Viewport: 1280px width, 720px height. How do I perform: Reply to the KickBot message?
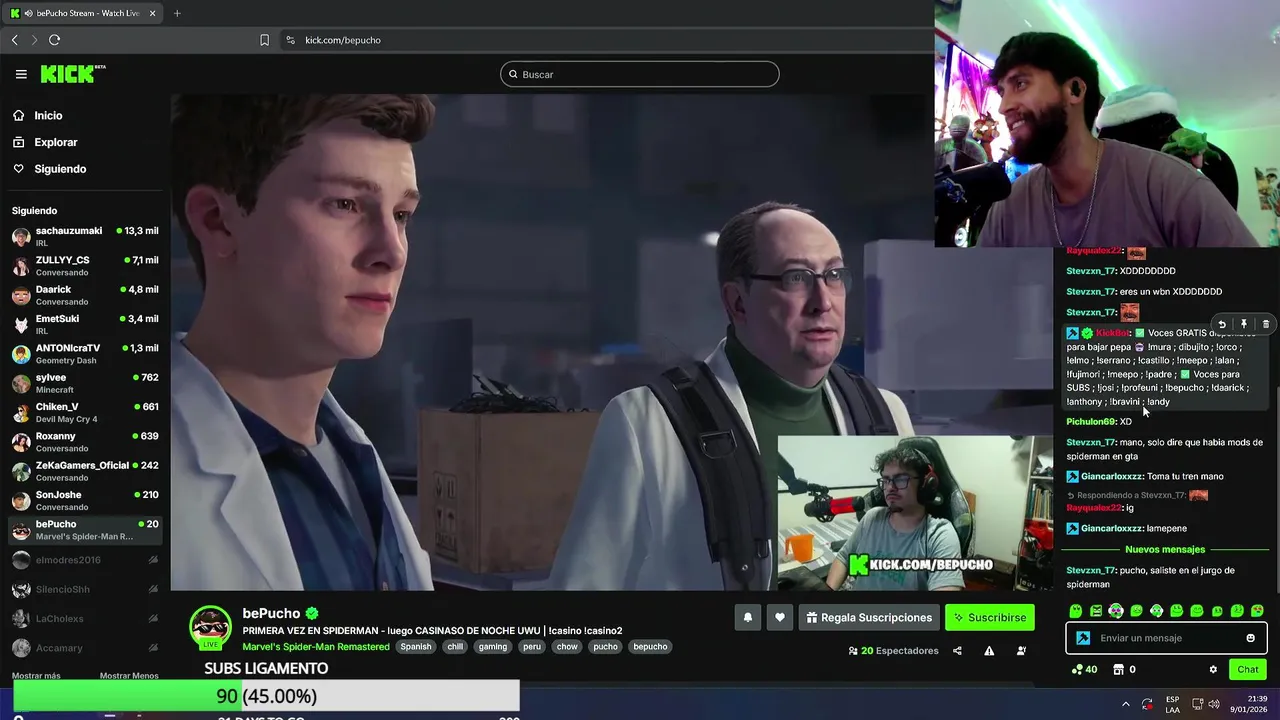[1222, 324]
